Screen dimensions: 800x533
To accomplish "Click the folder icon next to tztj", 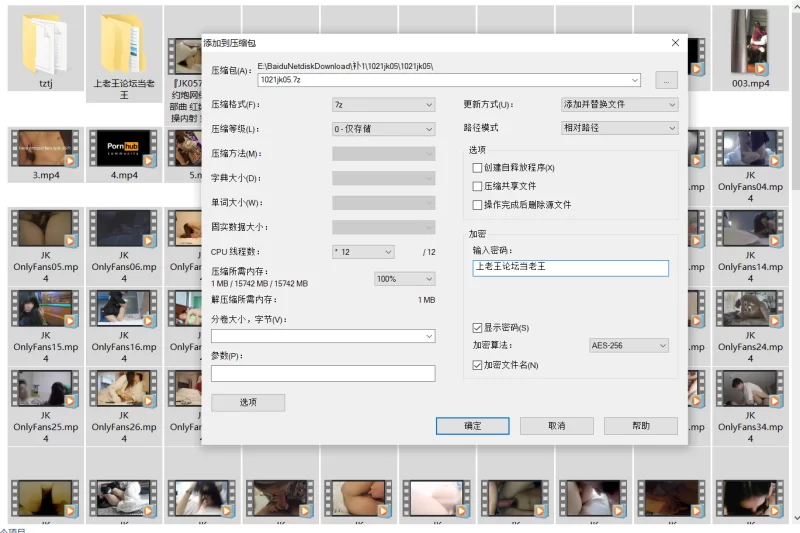I will [x=124, y=44].
